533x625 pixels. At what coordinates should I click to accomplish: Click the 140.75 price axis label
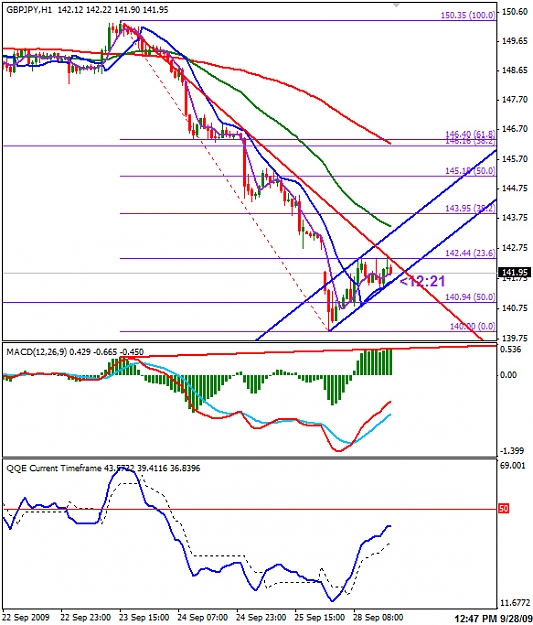tap(514, 308)
